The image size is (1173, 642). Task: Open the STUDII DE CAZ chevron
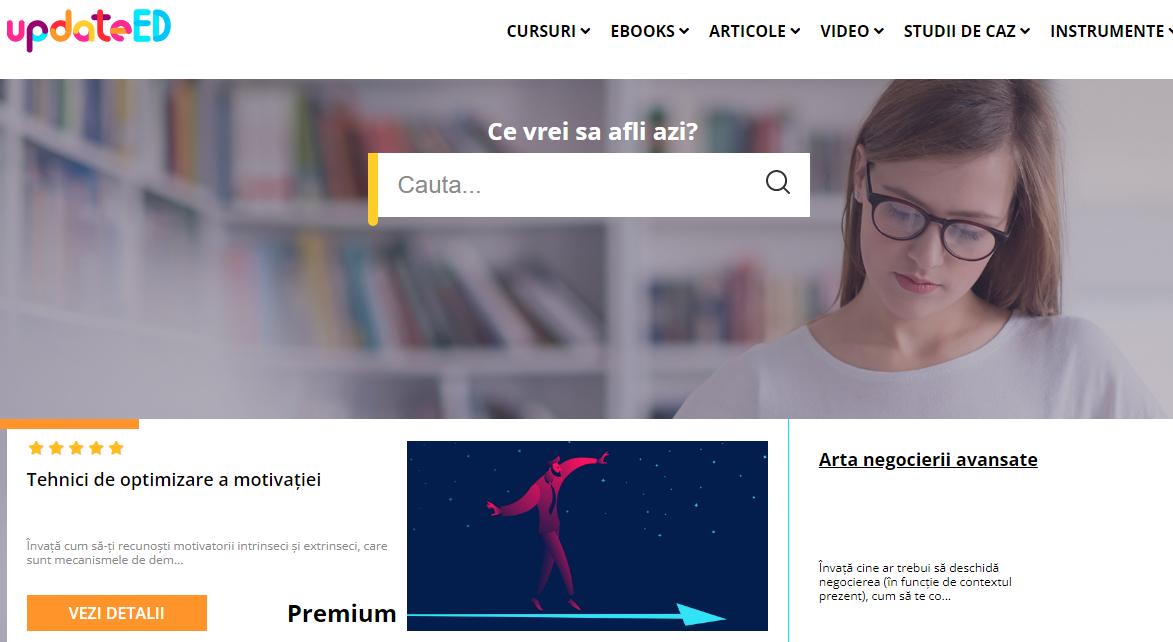point(1025,31)
